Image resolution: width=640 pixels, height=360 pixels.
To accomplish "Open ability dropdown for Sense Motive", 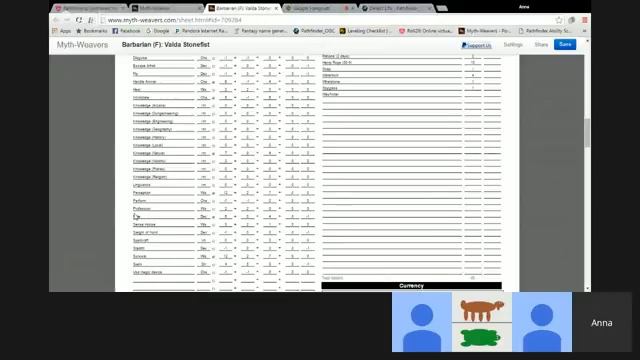I will point(204,224).
